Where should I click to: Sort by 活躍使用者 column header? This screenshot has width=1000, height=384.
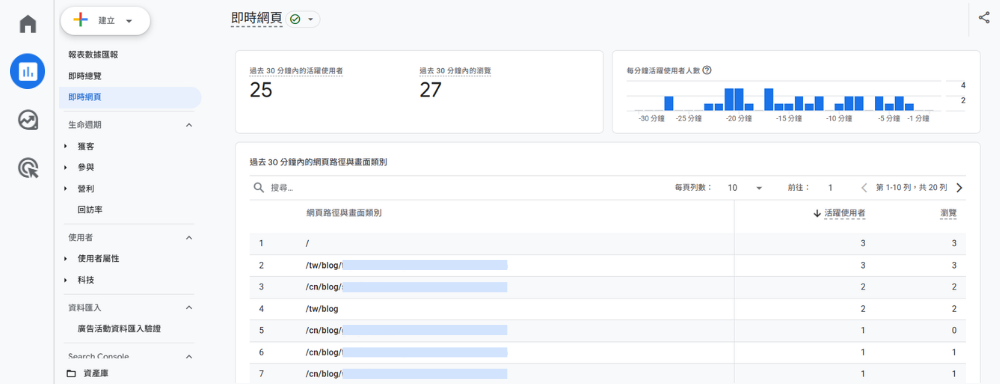click(x=844, y=213)
